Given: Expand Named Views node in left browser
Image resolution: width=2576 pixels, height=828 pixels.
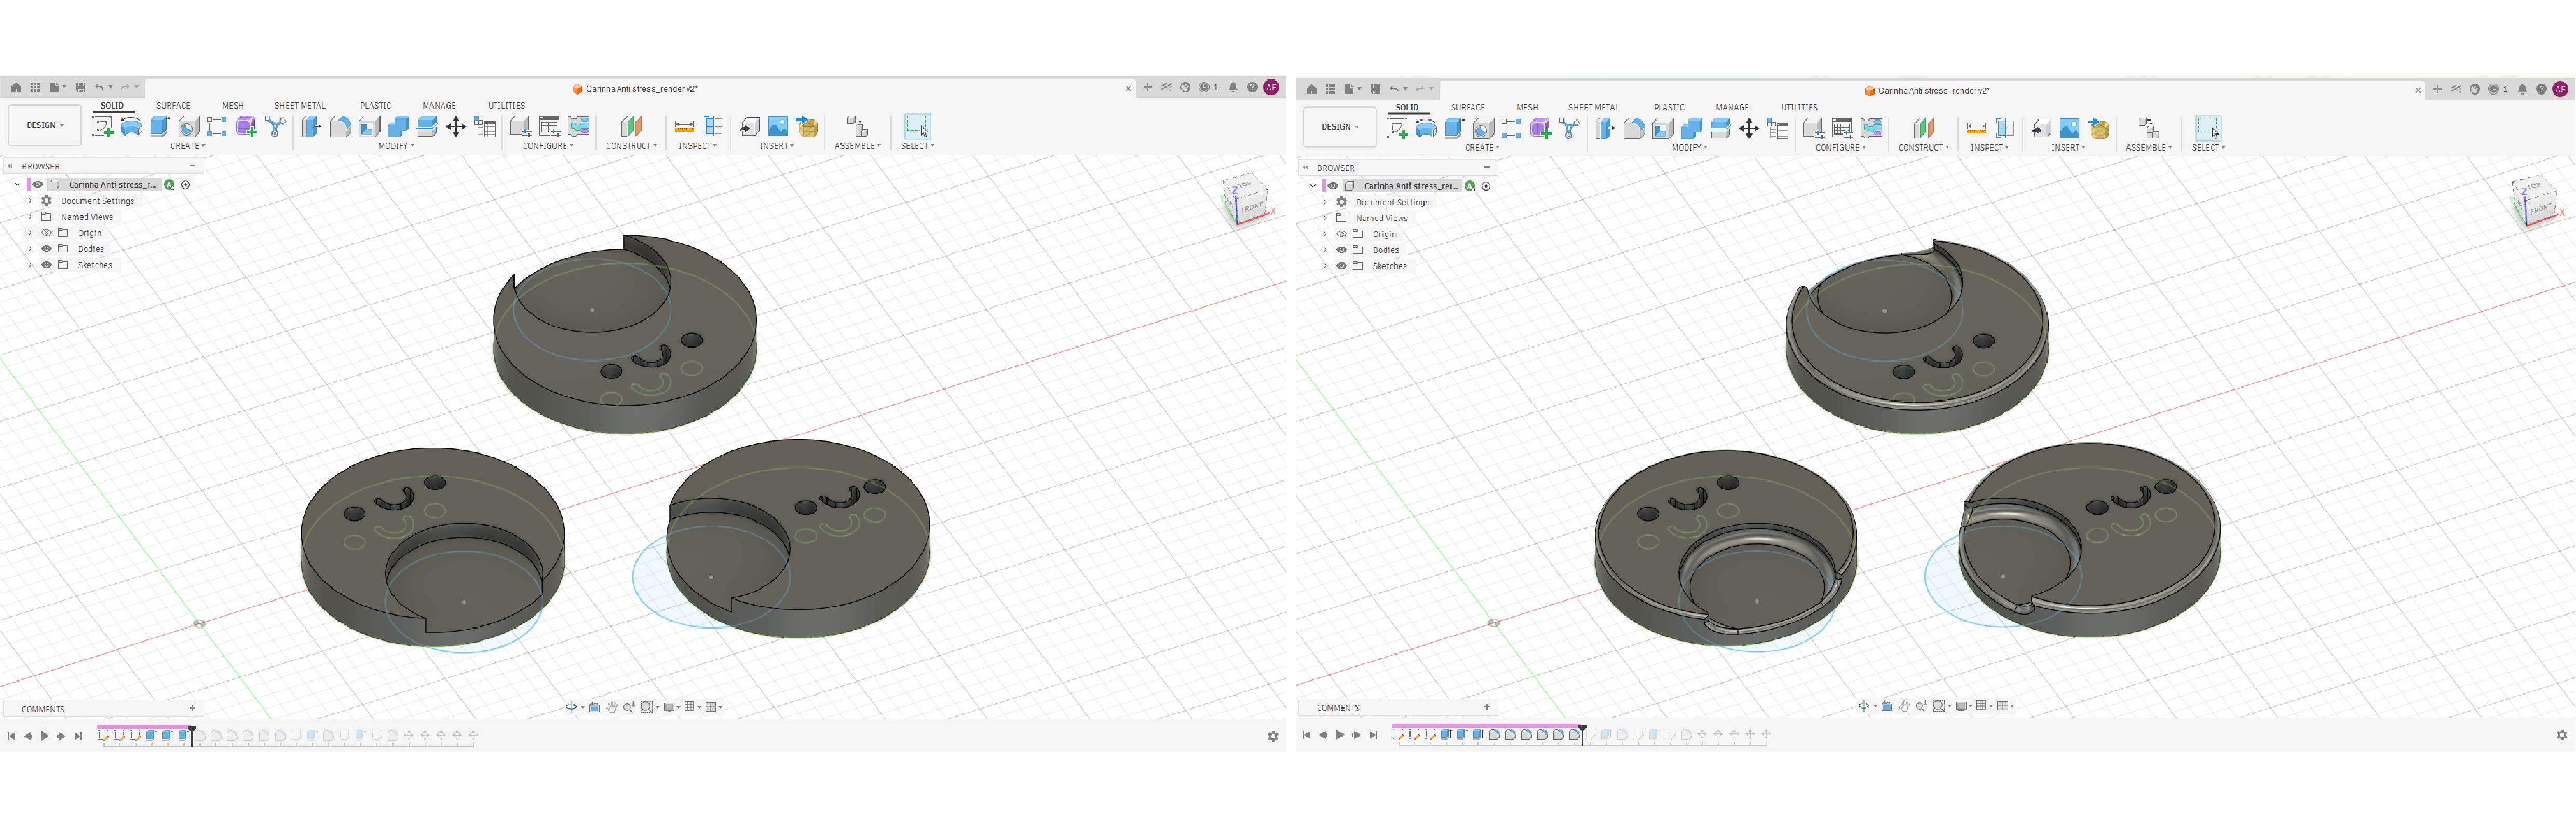Looking at the screenshot, I should [x=30, y=217].
